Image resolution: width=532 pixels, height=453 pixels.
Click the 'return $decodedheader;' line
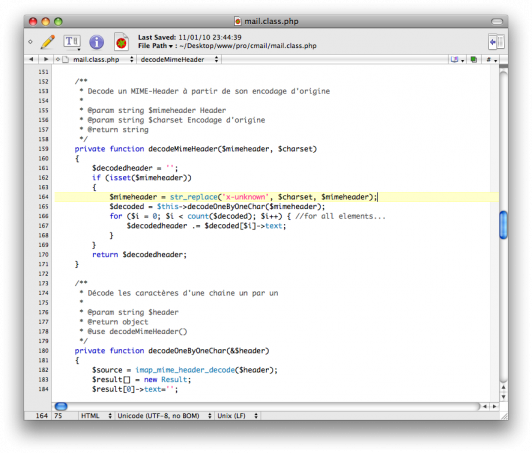coord(139,254)
